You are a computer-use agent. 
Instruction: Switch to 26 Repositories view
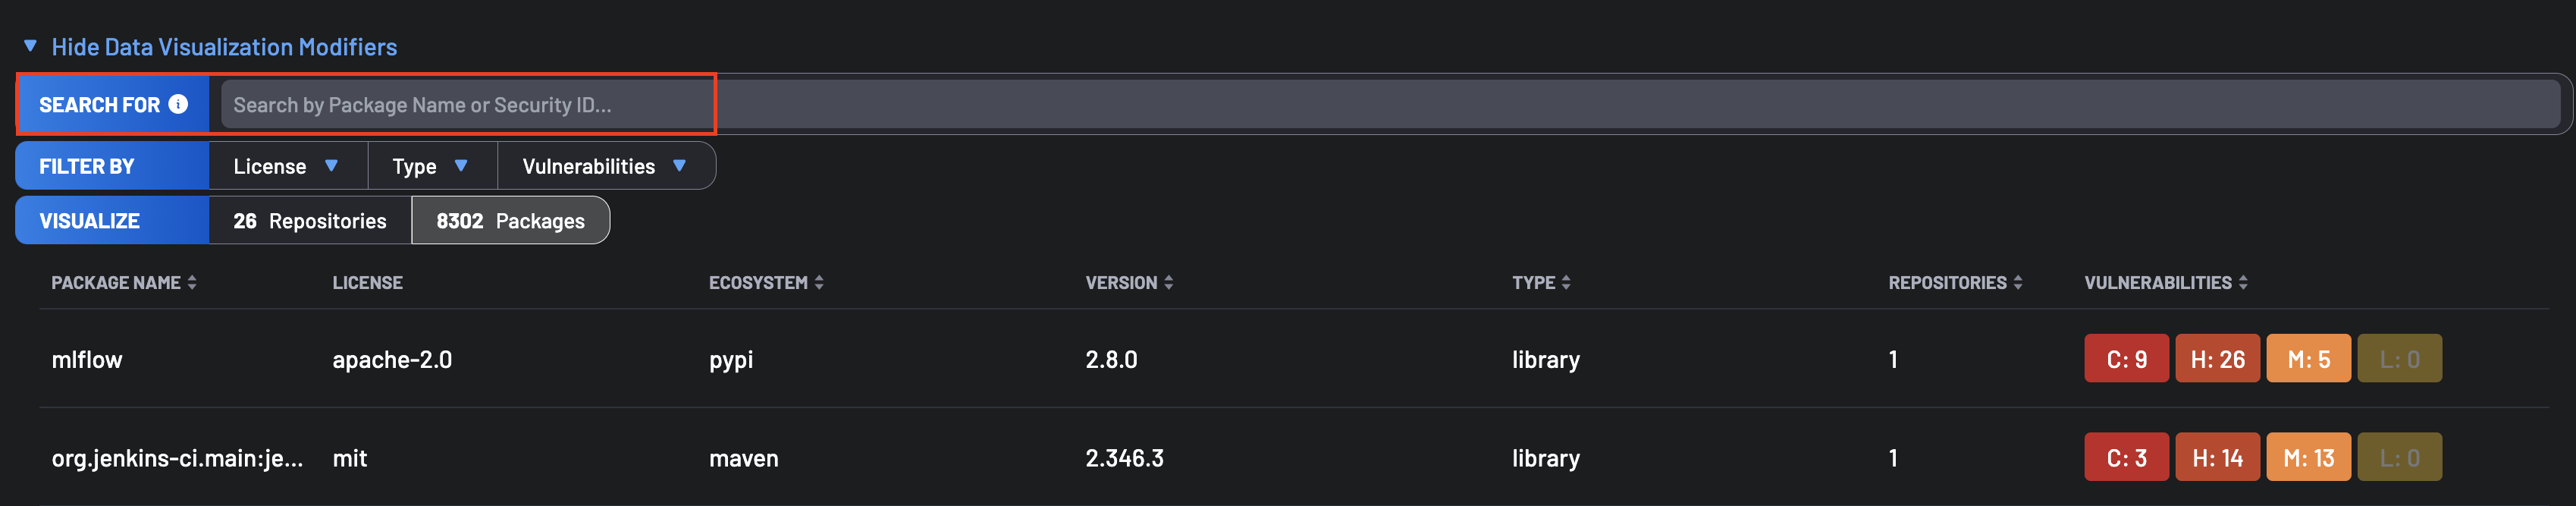(x=310, y=221)
